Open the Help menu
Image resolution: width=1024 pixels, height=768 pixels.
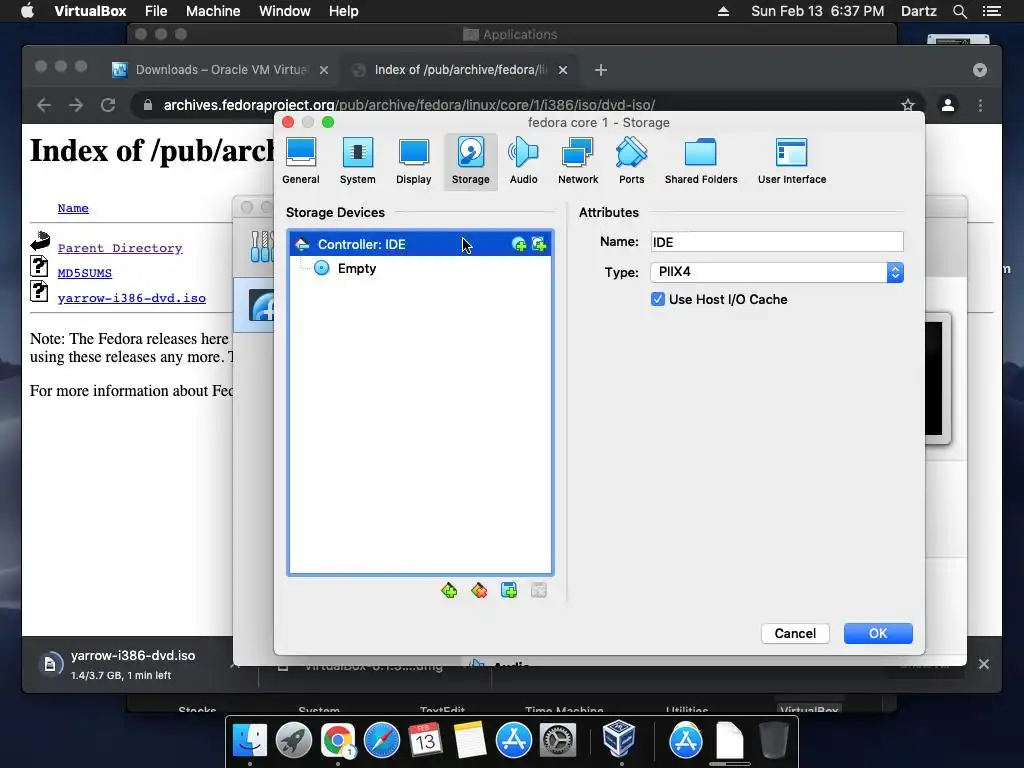tap(344, 11)
